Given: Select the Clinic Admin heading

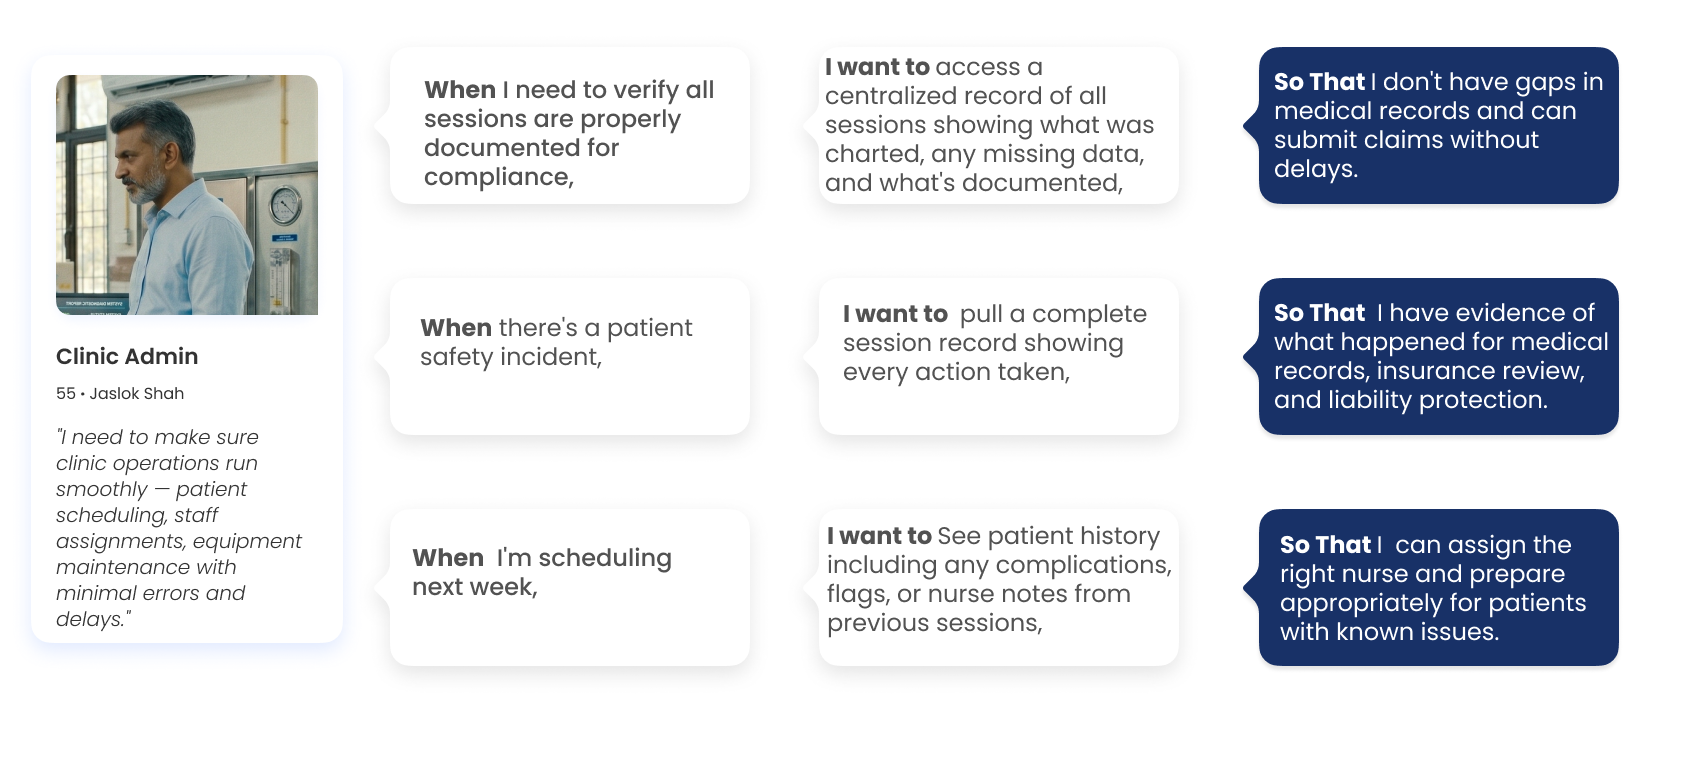Looking at the screenshot, I should pyautogui.click(x=127, y=356).
